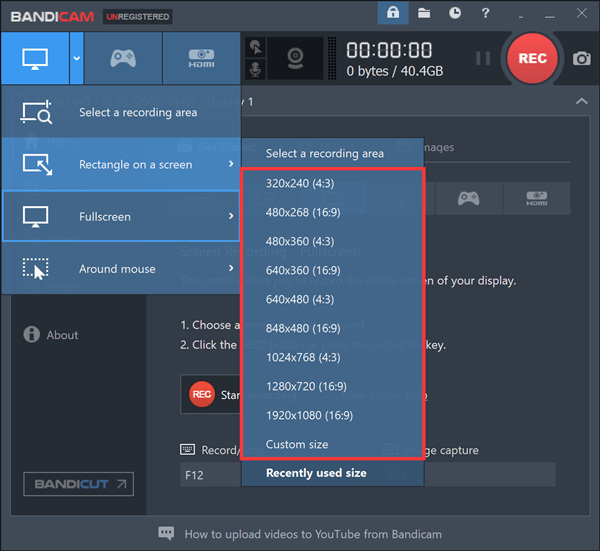600x551 pixels.
Task: Click the F12 record hotkey field
Action: point(210,475)
